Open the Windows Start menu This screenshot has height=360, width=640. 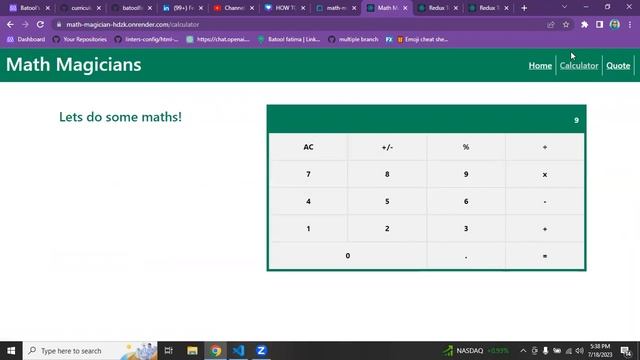point(11,351)
